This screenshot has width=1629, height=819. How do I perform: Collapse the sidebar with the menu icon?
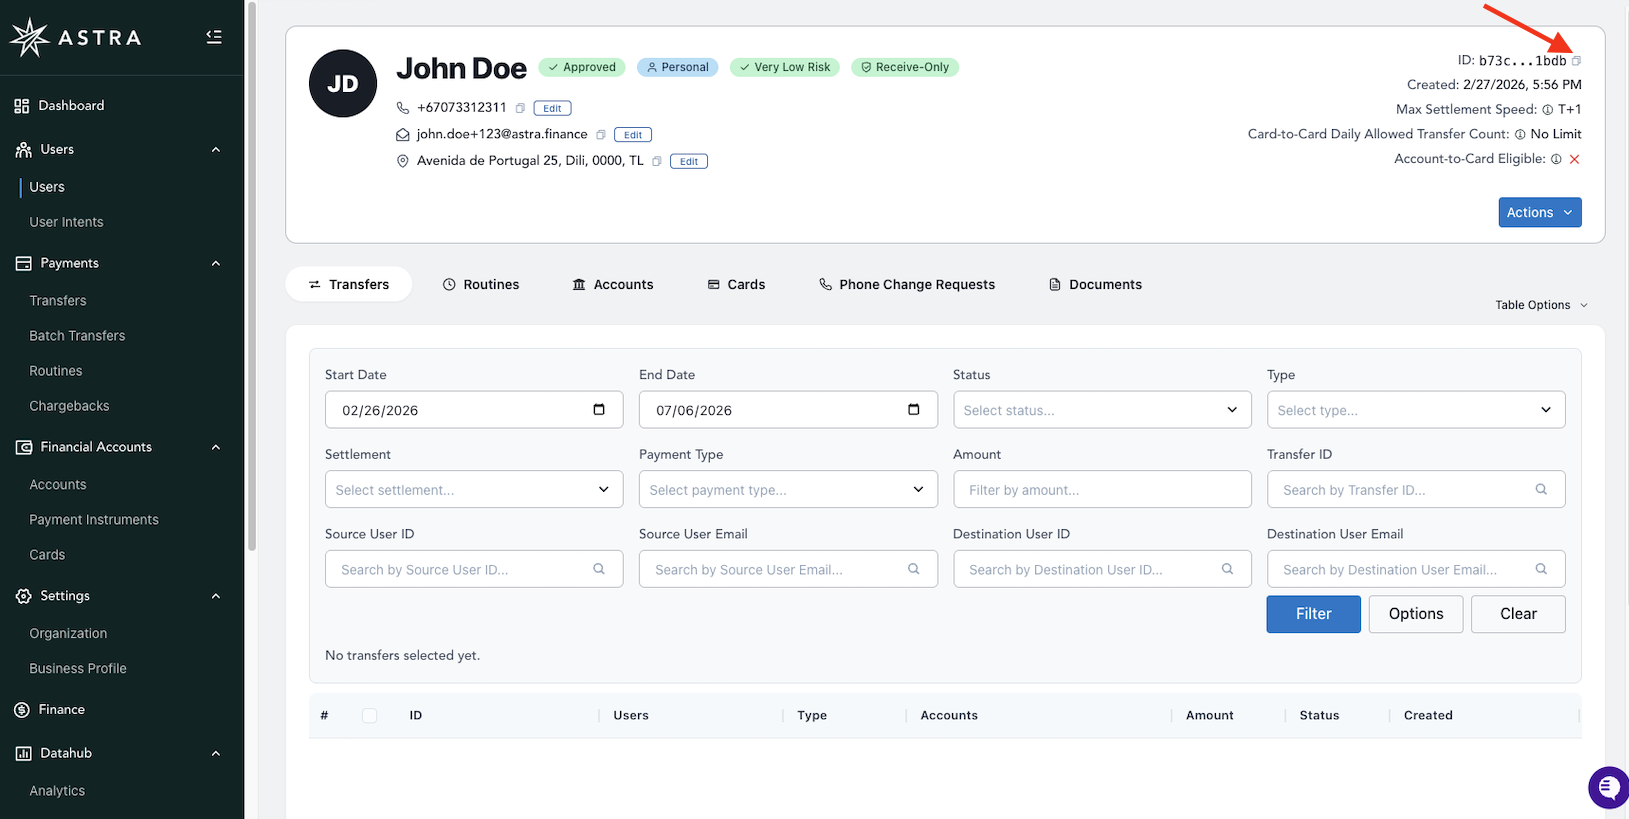click(214, 37)
